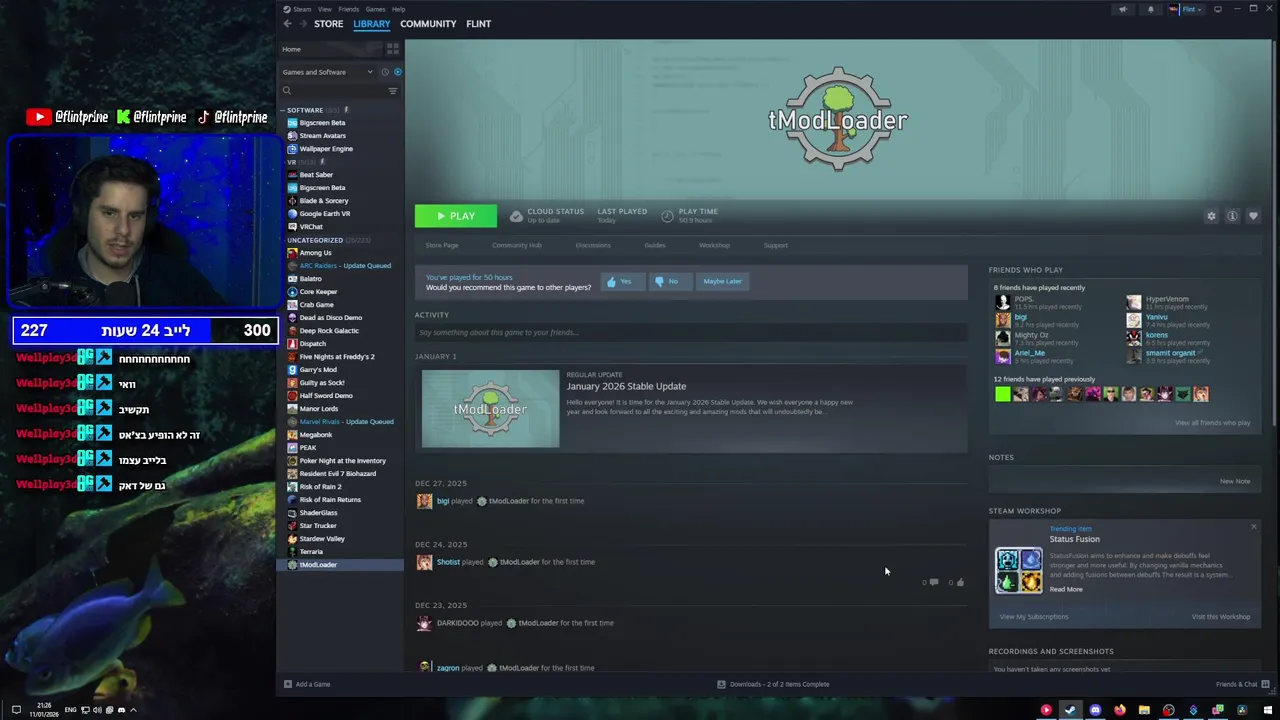Viewport: 1280px width, 720px height.
Task: Open the library advanced filter icon
Action: tap(392, 91)
